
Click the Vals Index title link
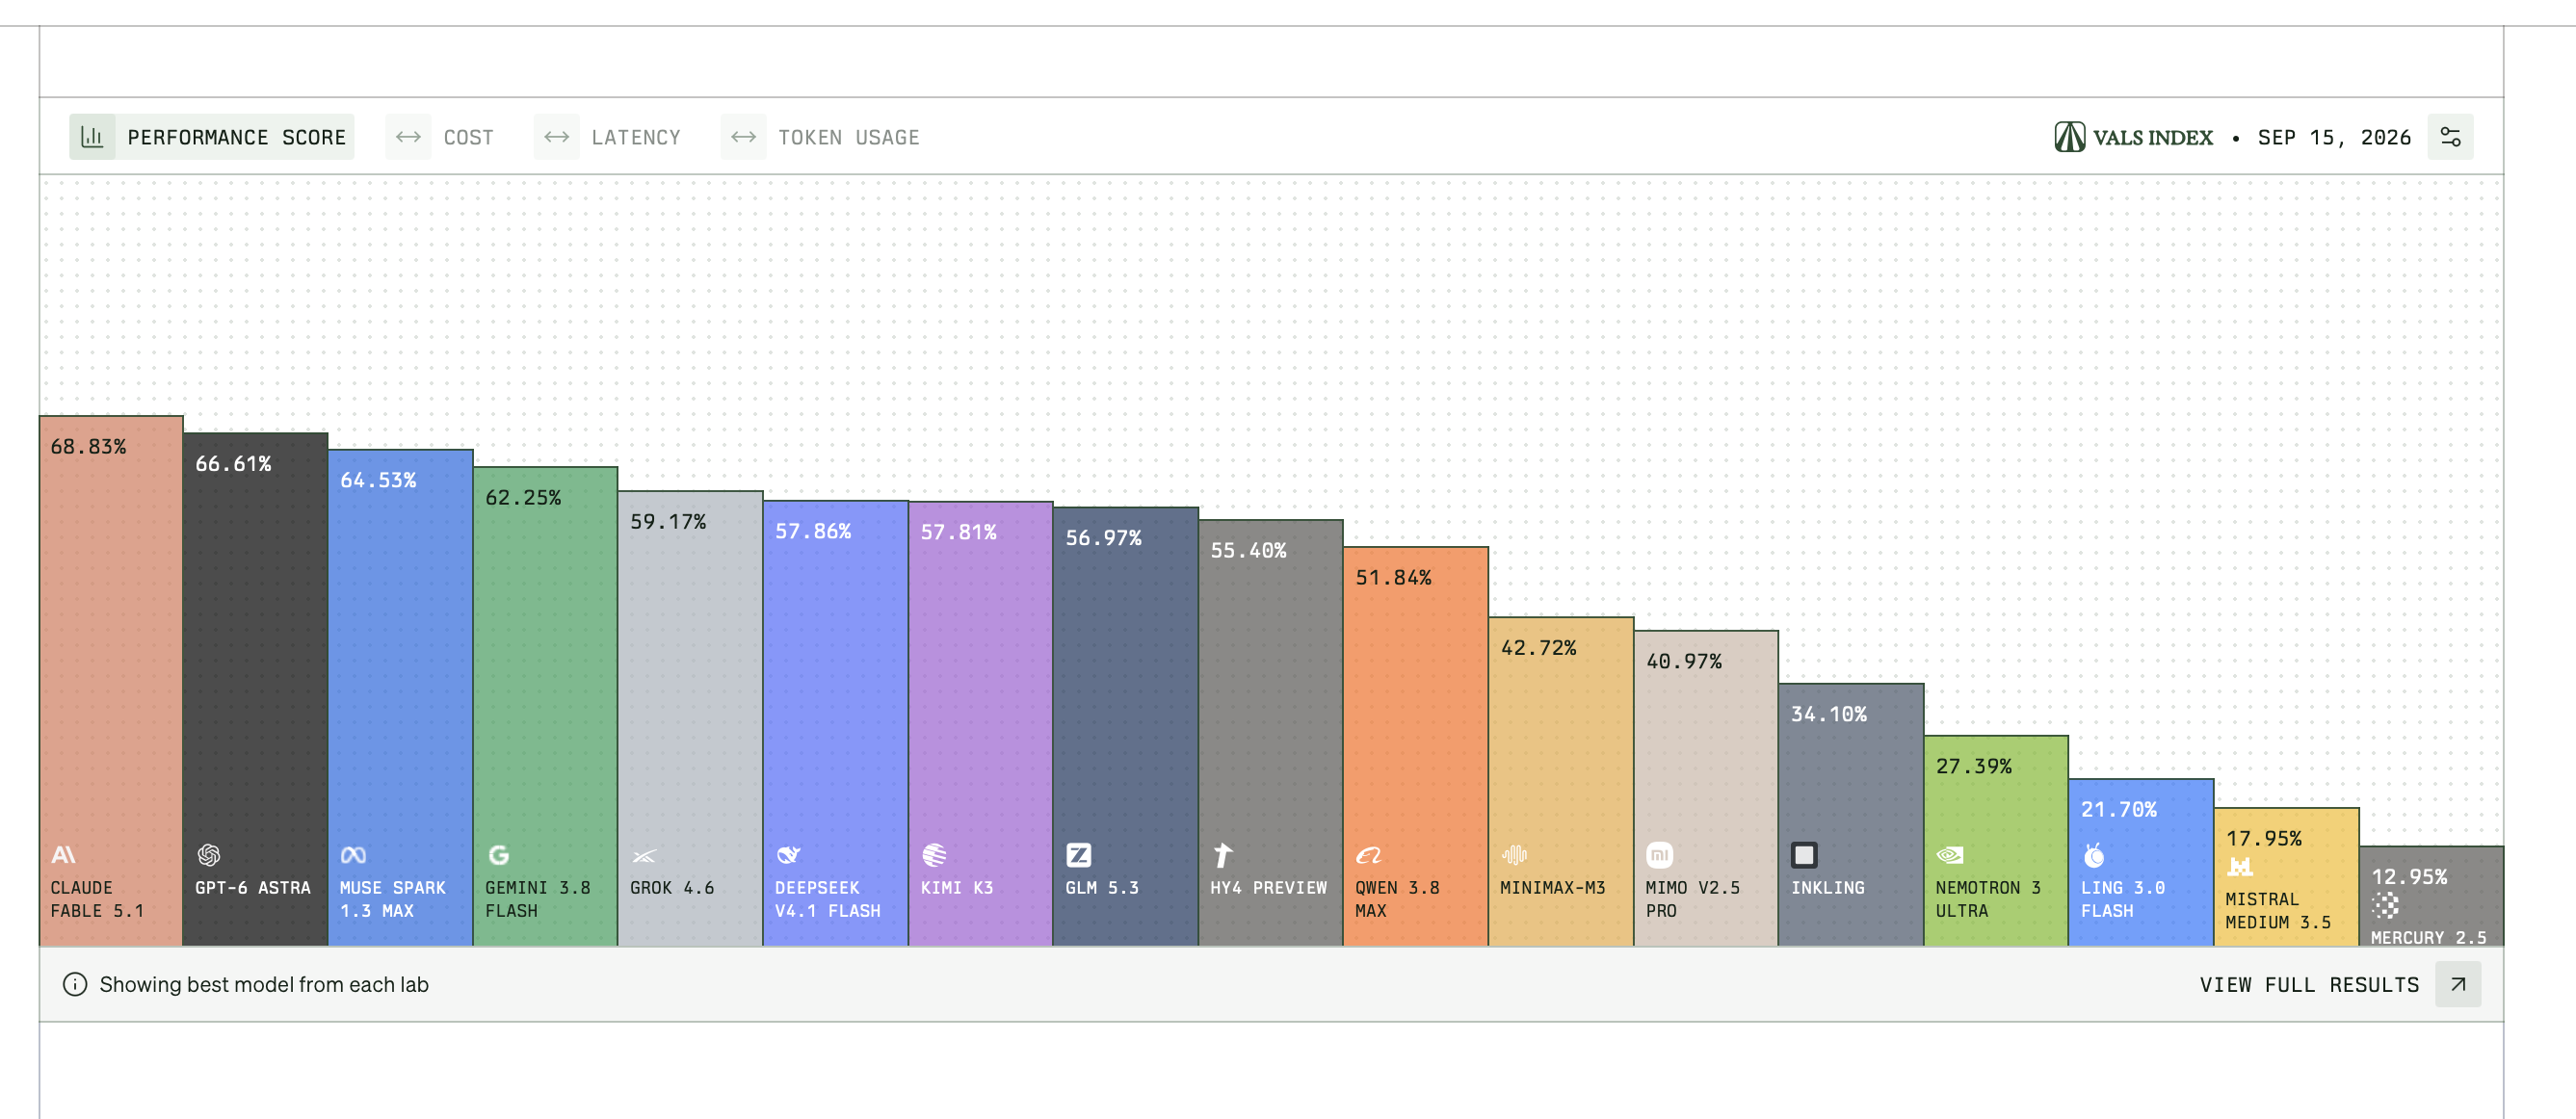coord(2152,137)
